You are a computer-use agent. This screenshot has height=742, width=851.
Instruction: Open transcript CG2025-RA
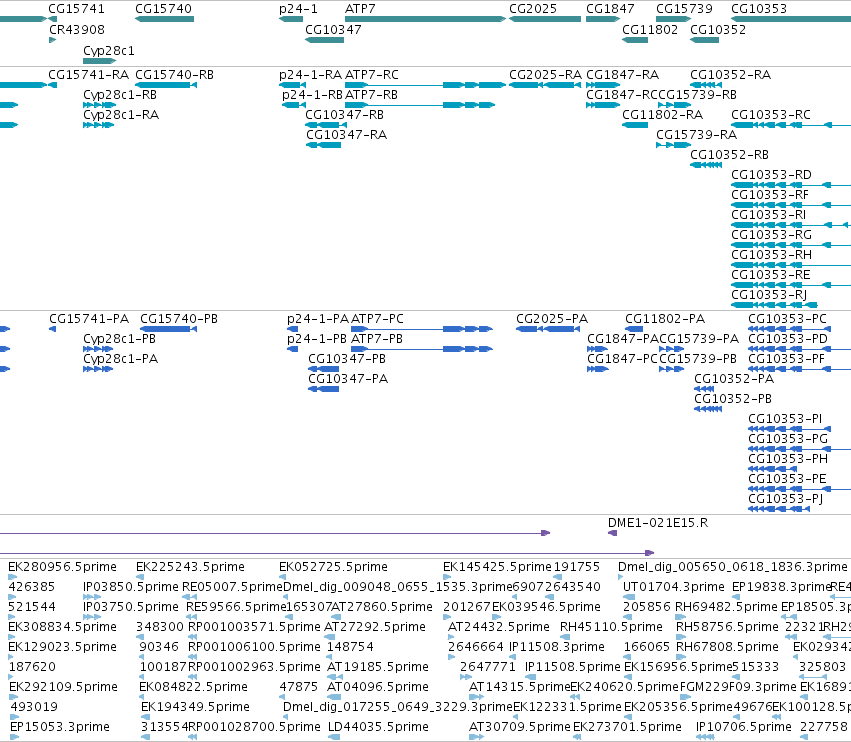pos(545,85)
